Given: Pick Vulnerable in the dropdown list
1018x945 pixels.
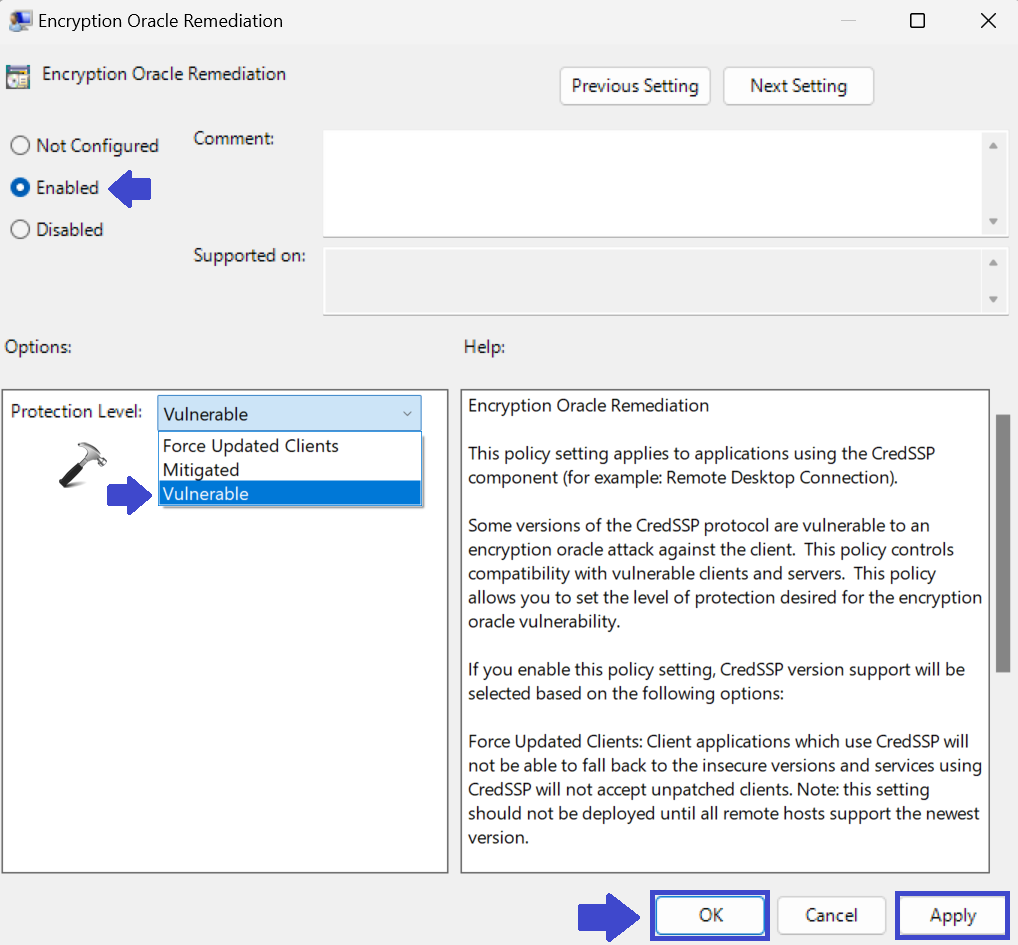Looking at the screenshot, I should [x=206, y=494].
